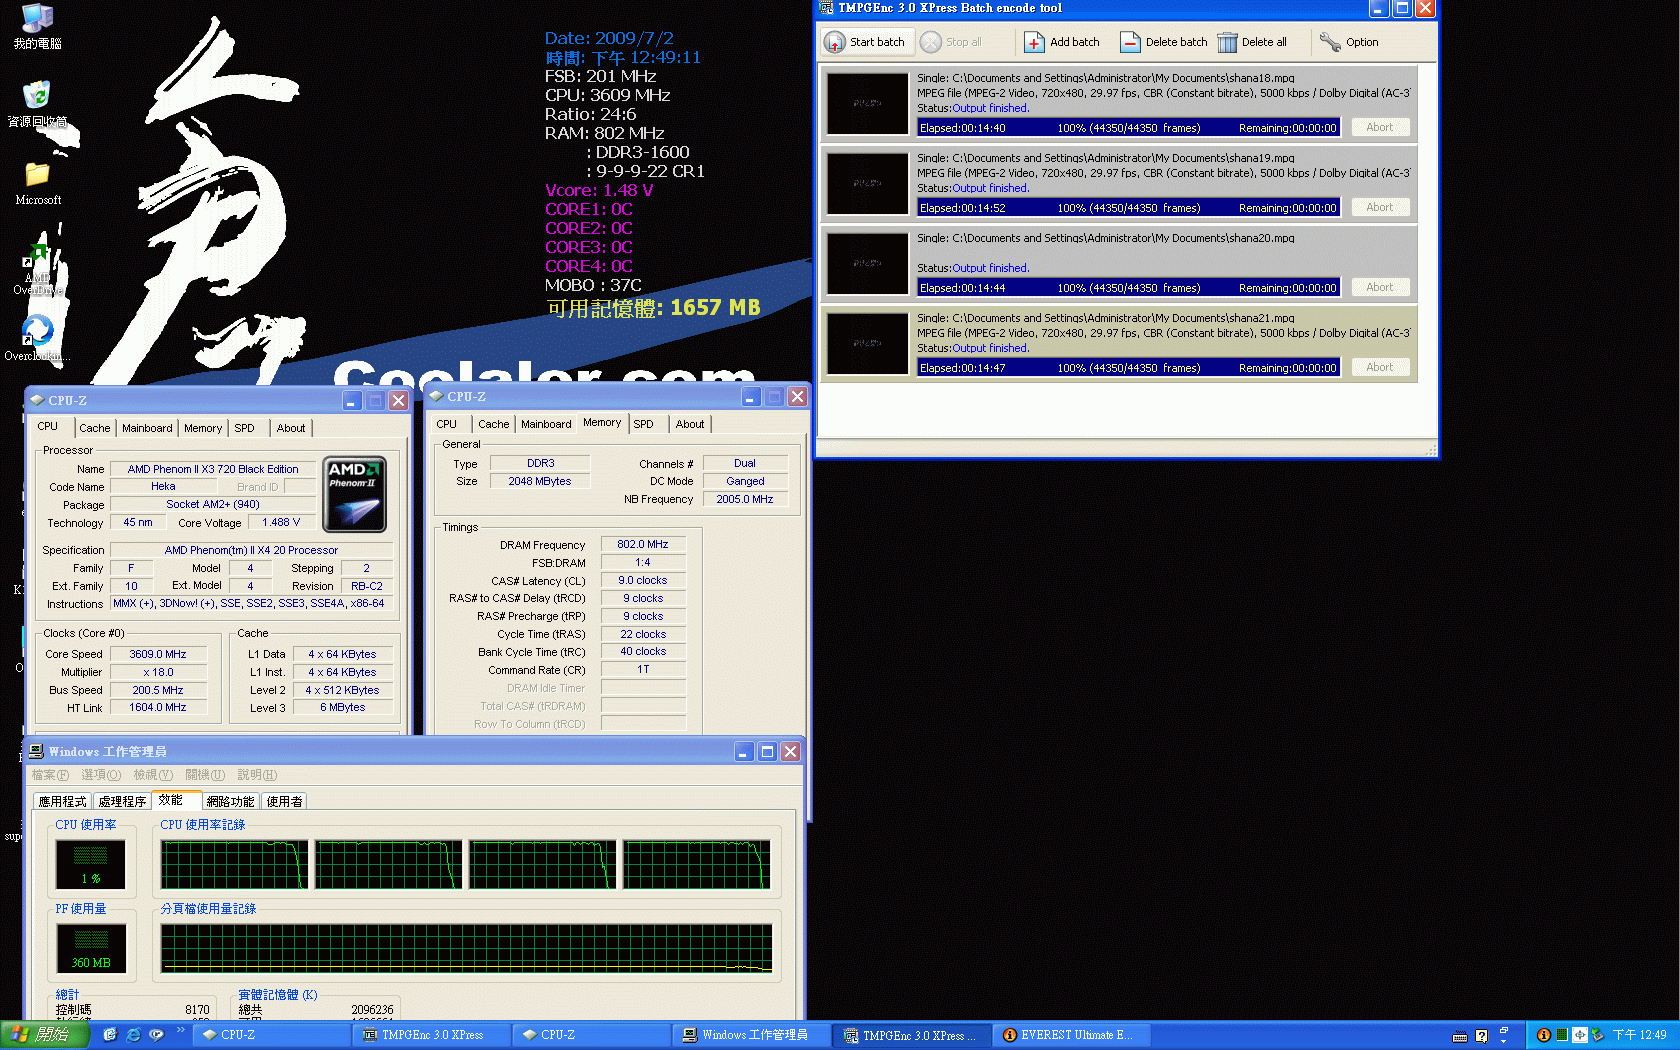This screenshot has width=1680, height=1050.
Task: Open the 開始 Start button
Action: (44, 1035)
